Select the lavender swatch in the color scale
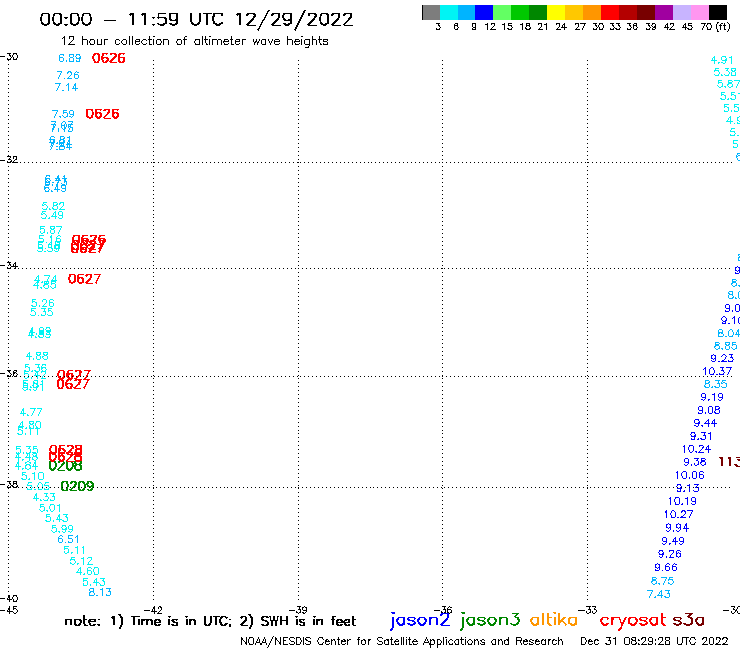Viewport: 740px width, 650px height. coord(681,12)
